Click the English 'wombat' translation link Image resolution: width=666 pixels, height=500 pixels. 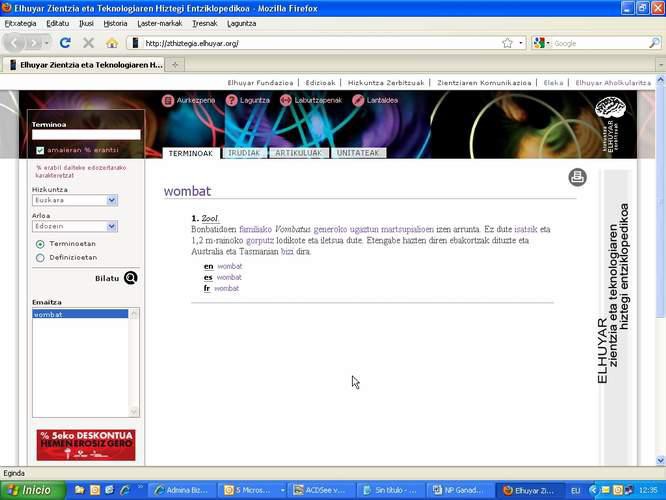(x=230, y=266)
